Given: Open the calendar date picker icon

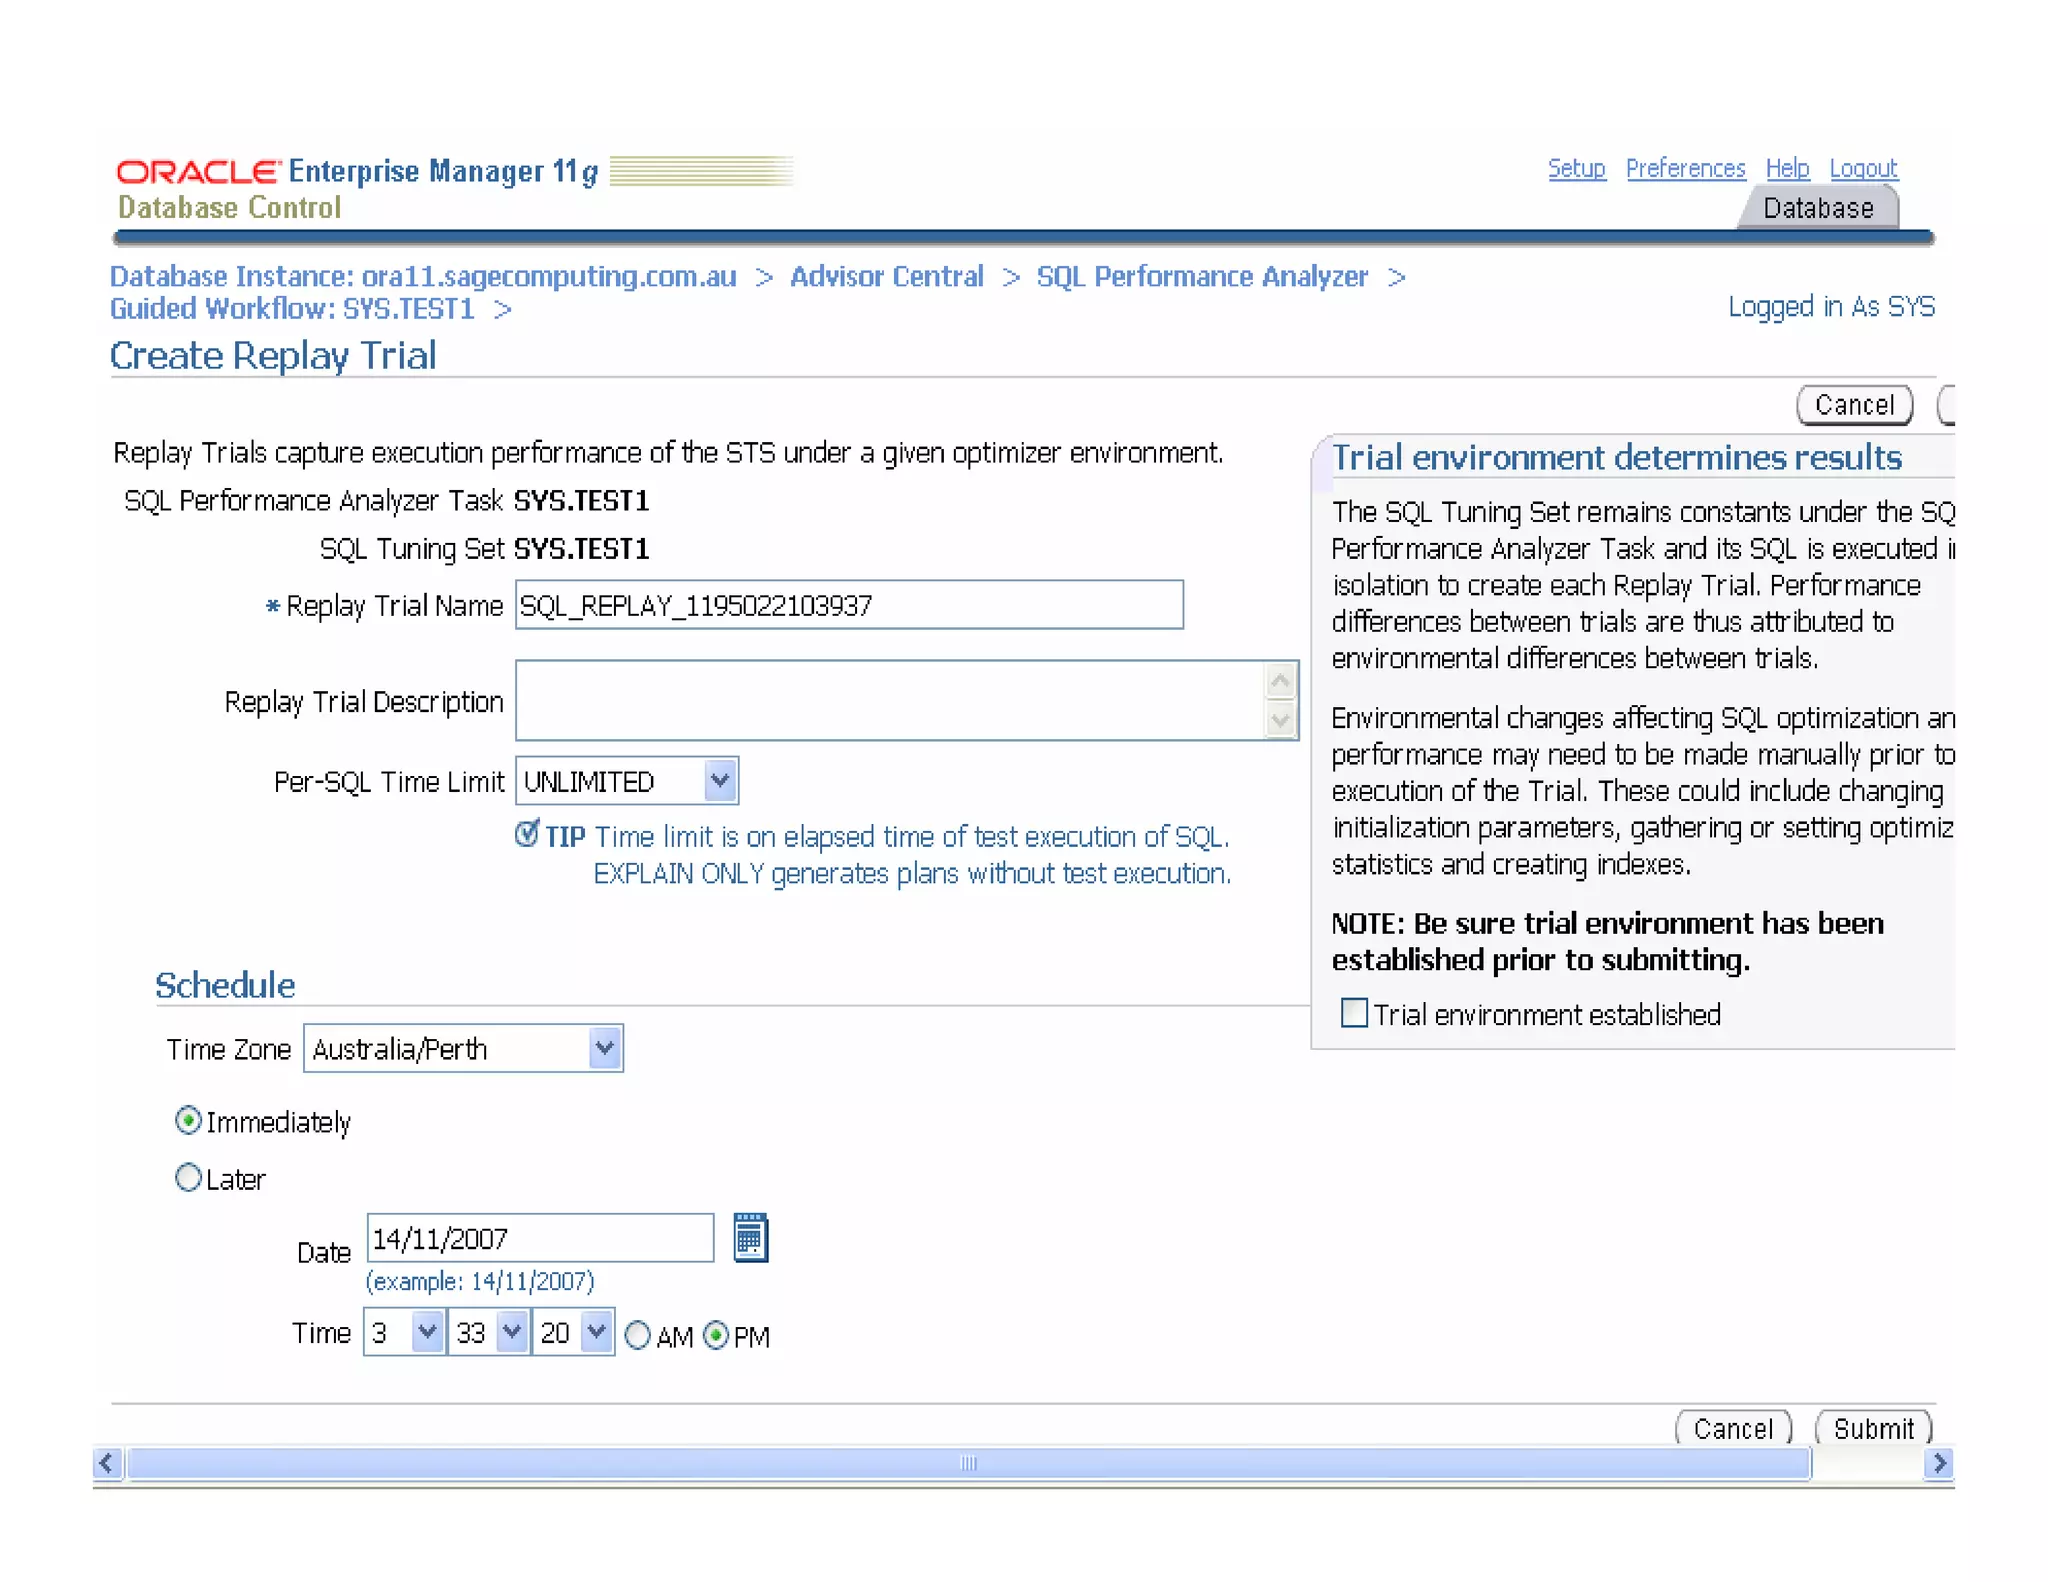Looking at the screenshot, I should [x=750, y=1238].
